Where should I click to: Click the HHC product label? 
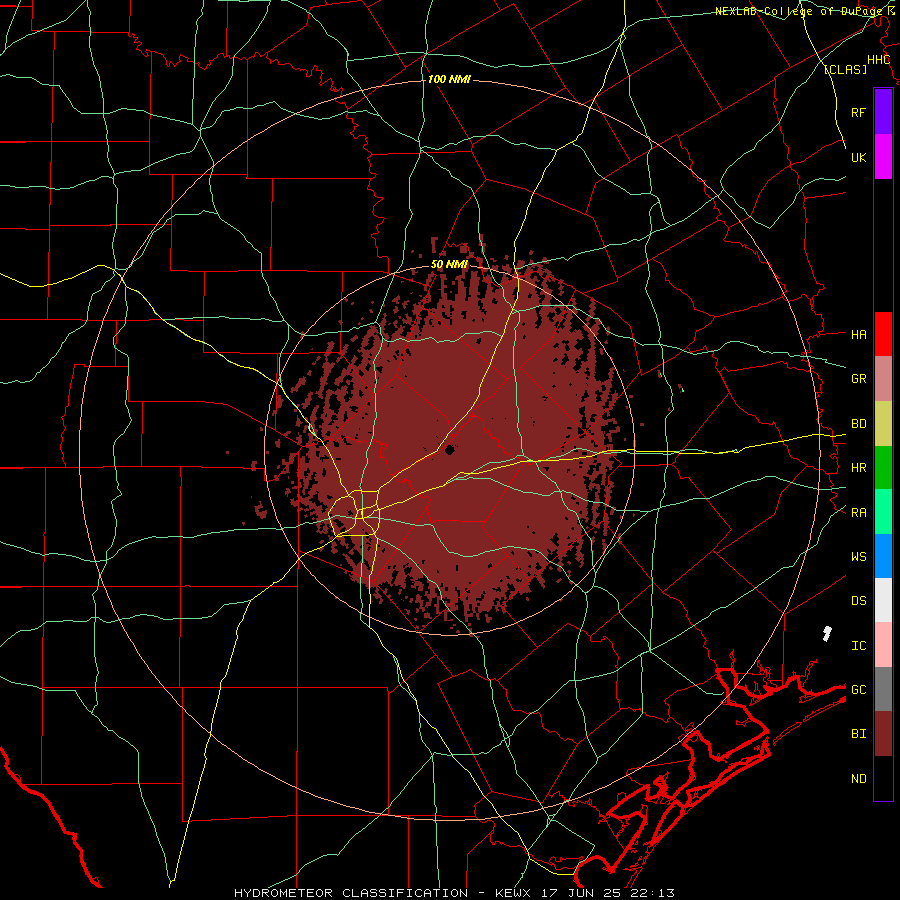(878, 60)
